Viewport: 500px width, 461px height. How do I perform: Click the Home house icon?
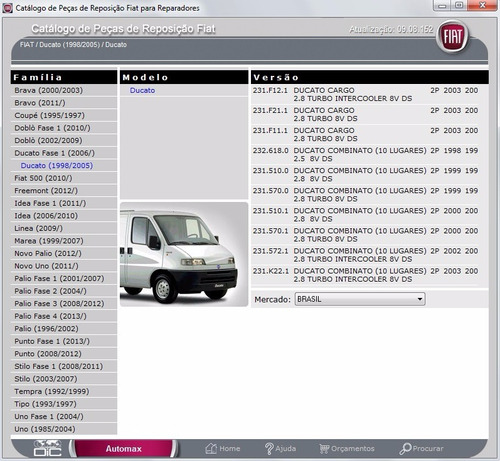[x=211, y=448]
